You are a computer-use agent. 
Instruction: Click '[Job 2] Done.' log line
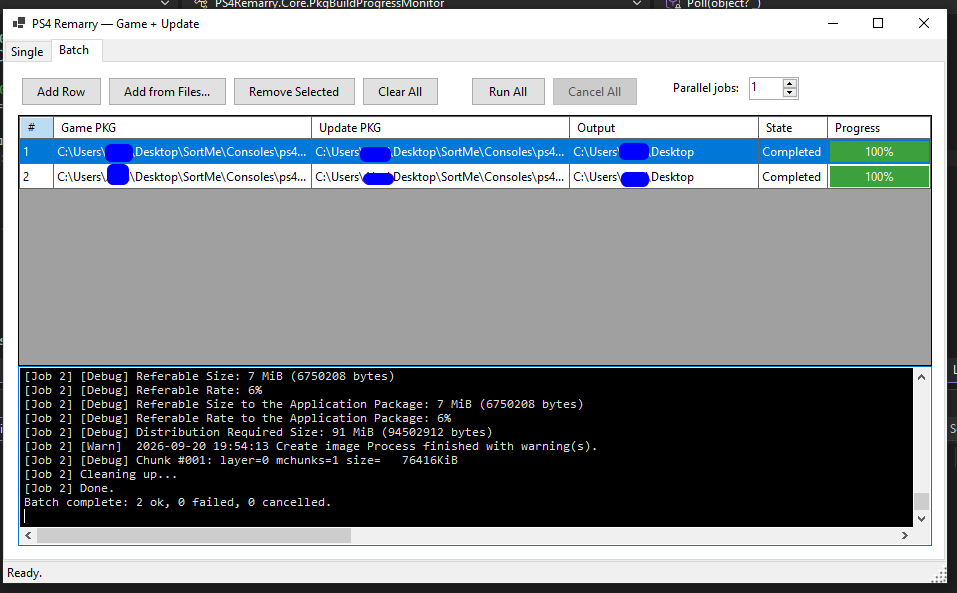[69, 488]
